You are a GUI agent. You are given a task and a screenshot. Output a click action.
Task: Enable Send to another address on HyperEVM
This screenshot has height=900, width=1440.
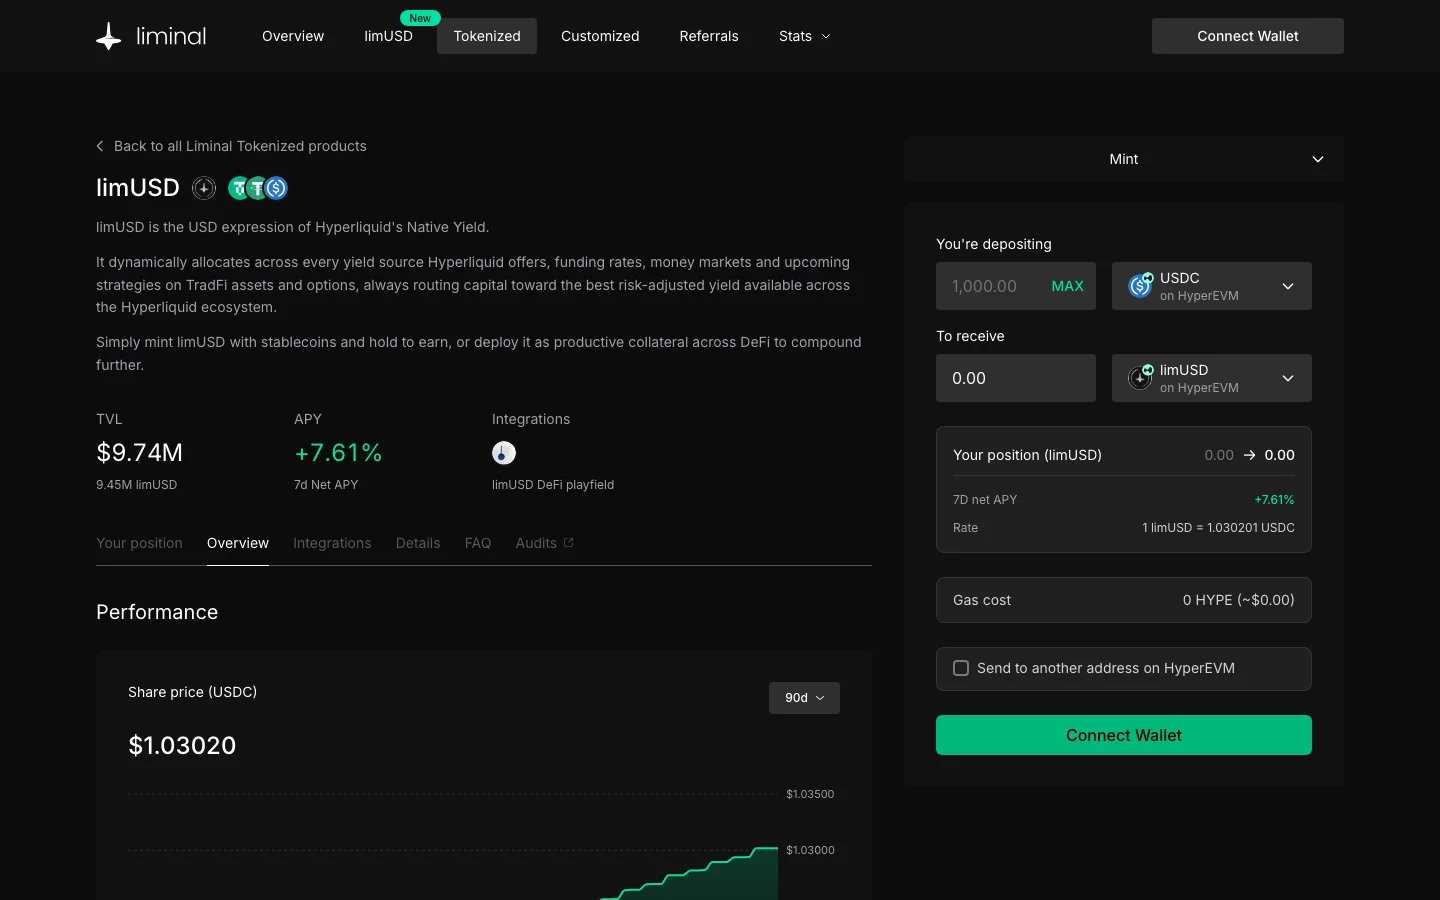(961, 668)
